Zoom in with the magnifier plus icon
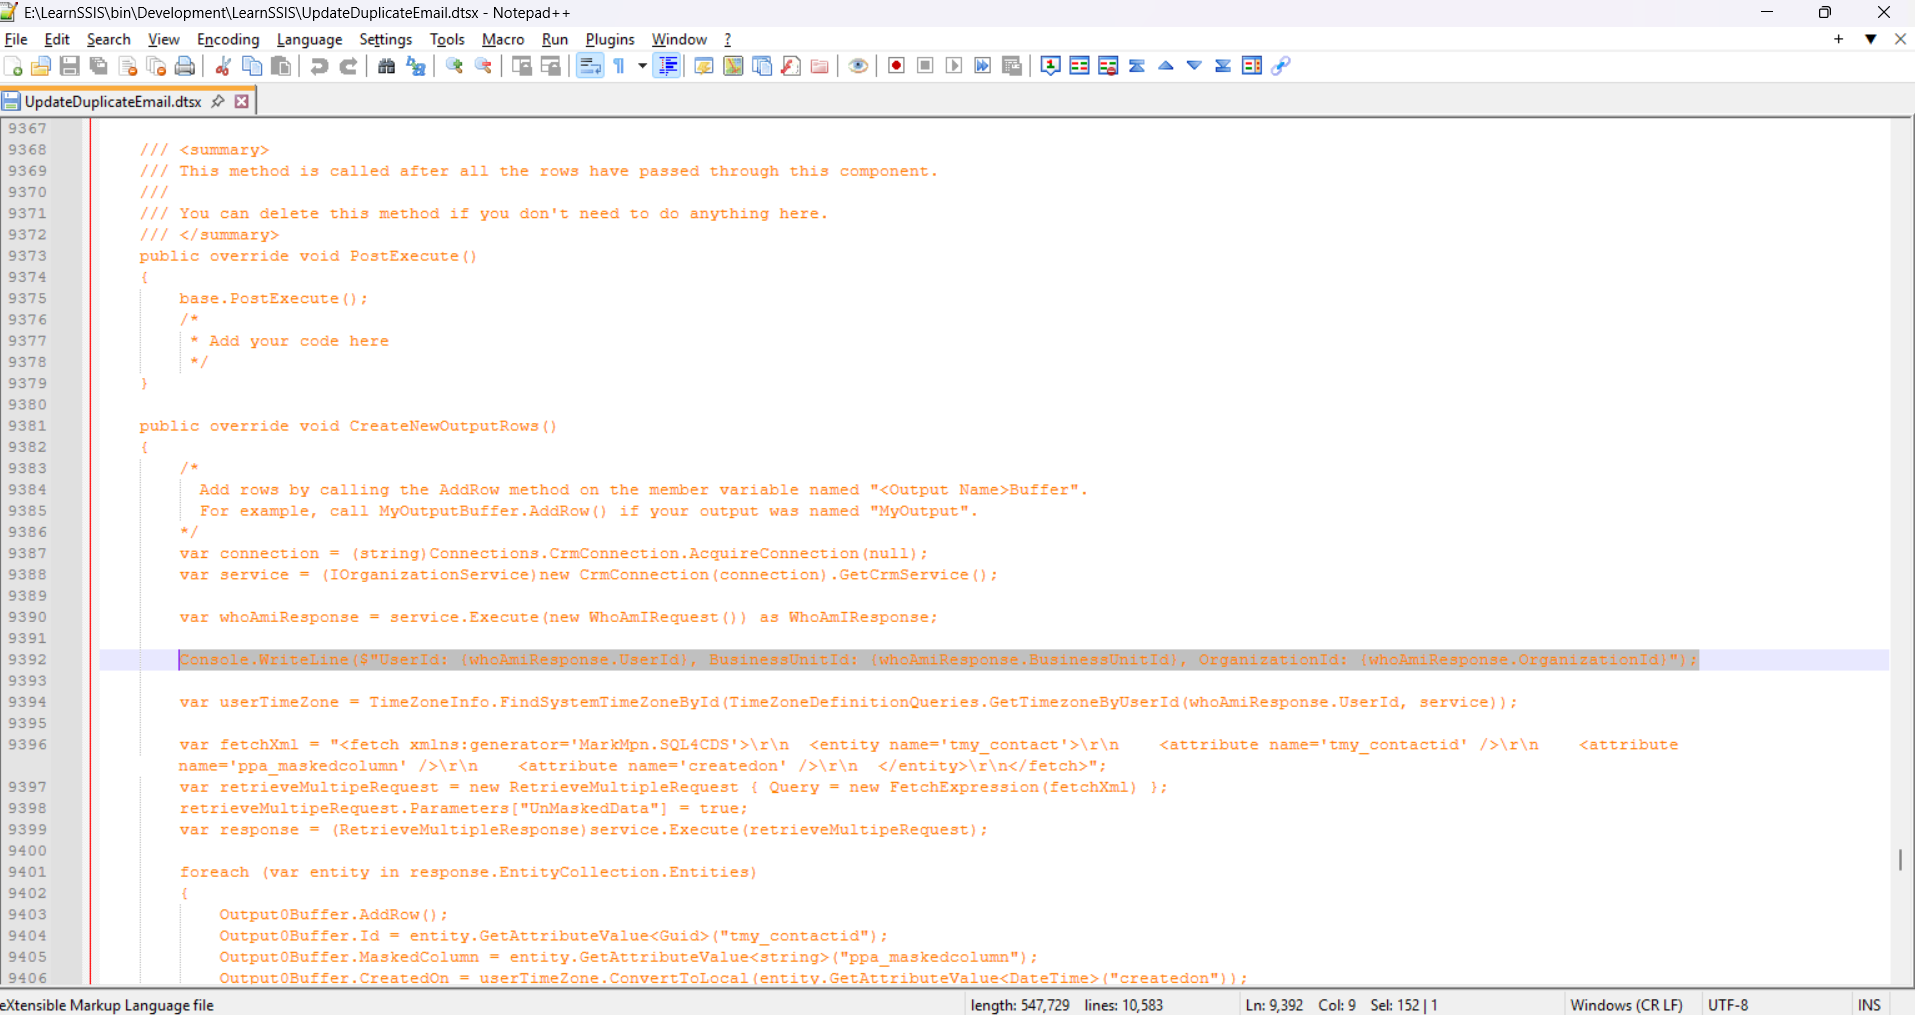 pyautogui.click(x=454, y=66)
